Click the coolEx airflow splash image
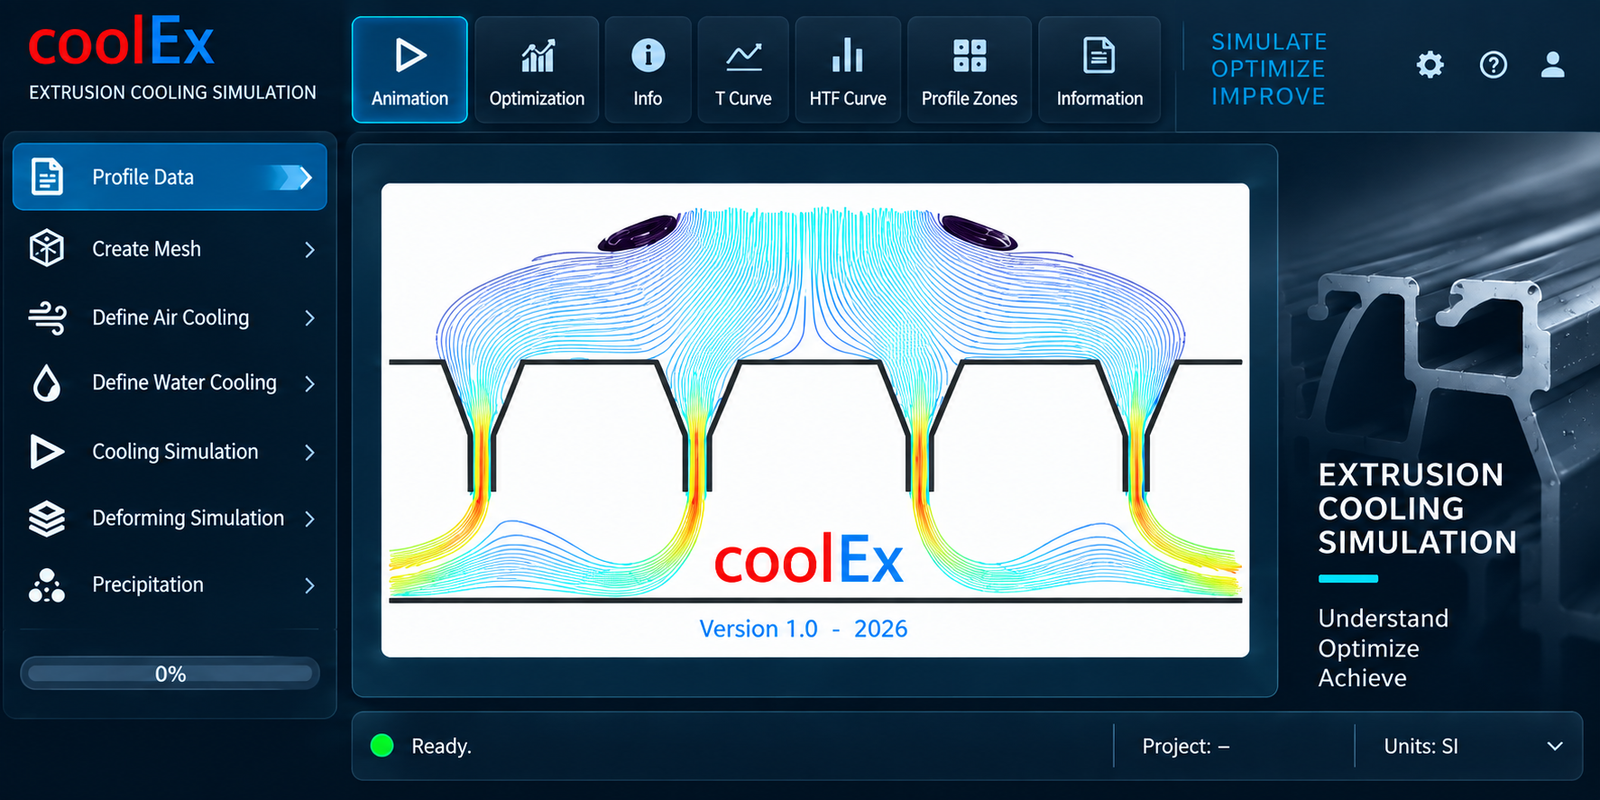The width and height of the screenshot is (1600, 800). (x=815, y=420)
